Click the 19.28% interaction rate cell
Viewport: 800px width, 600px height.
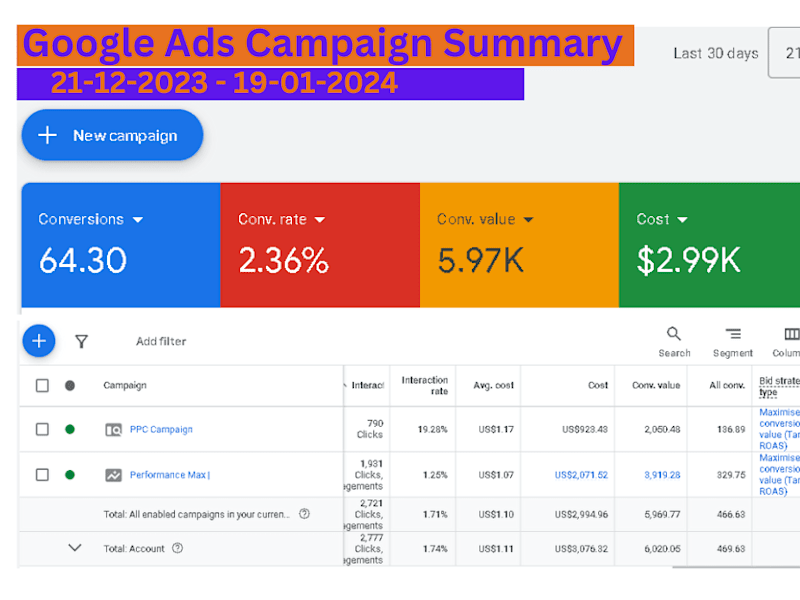coord(433,430)
